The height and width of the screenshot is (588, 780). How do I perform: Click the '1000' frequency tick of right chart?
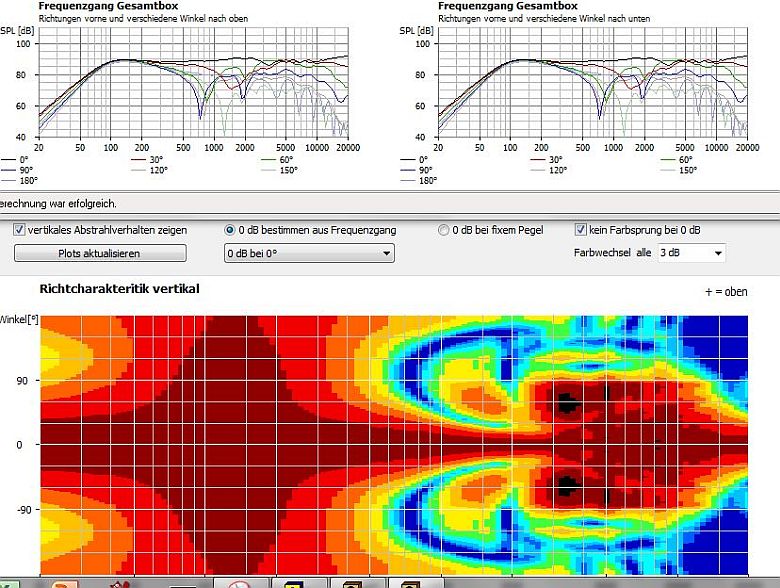[x=613, y=148]
